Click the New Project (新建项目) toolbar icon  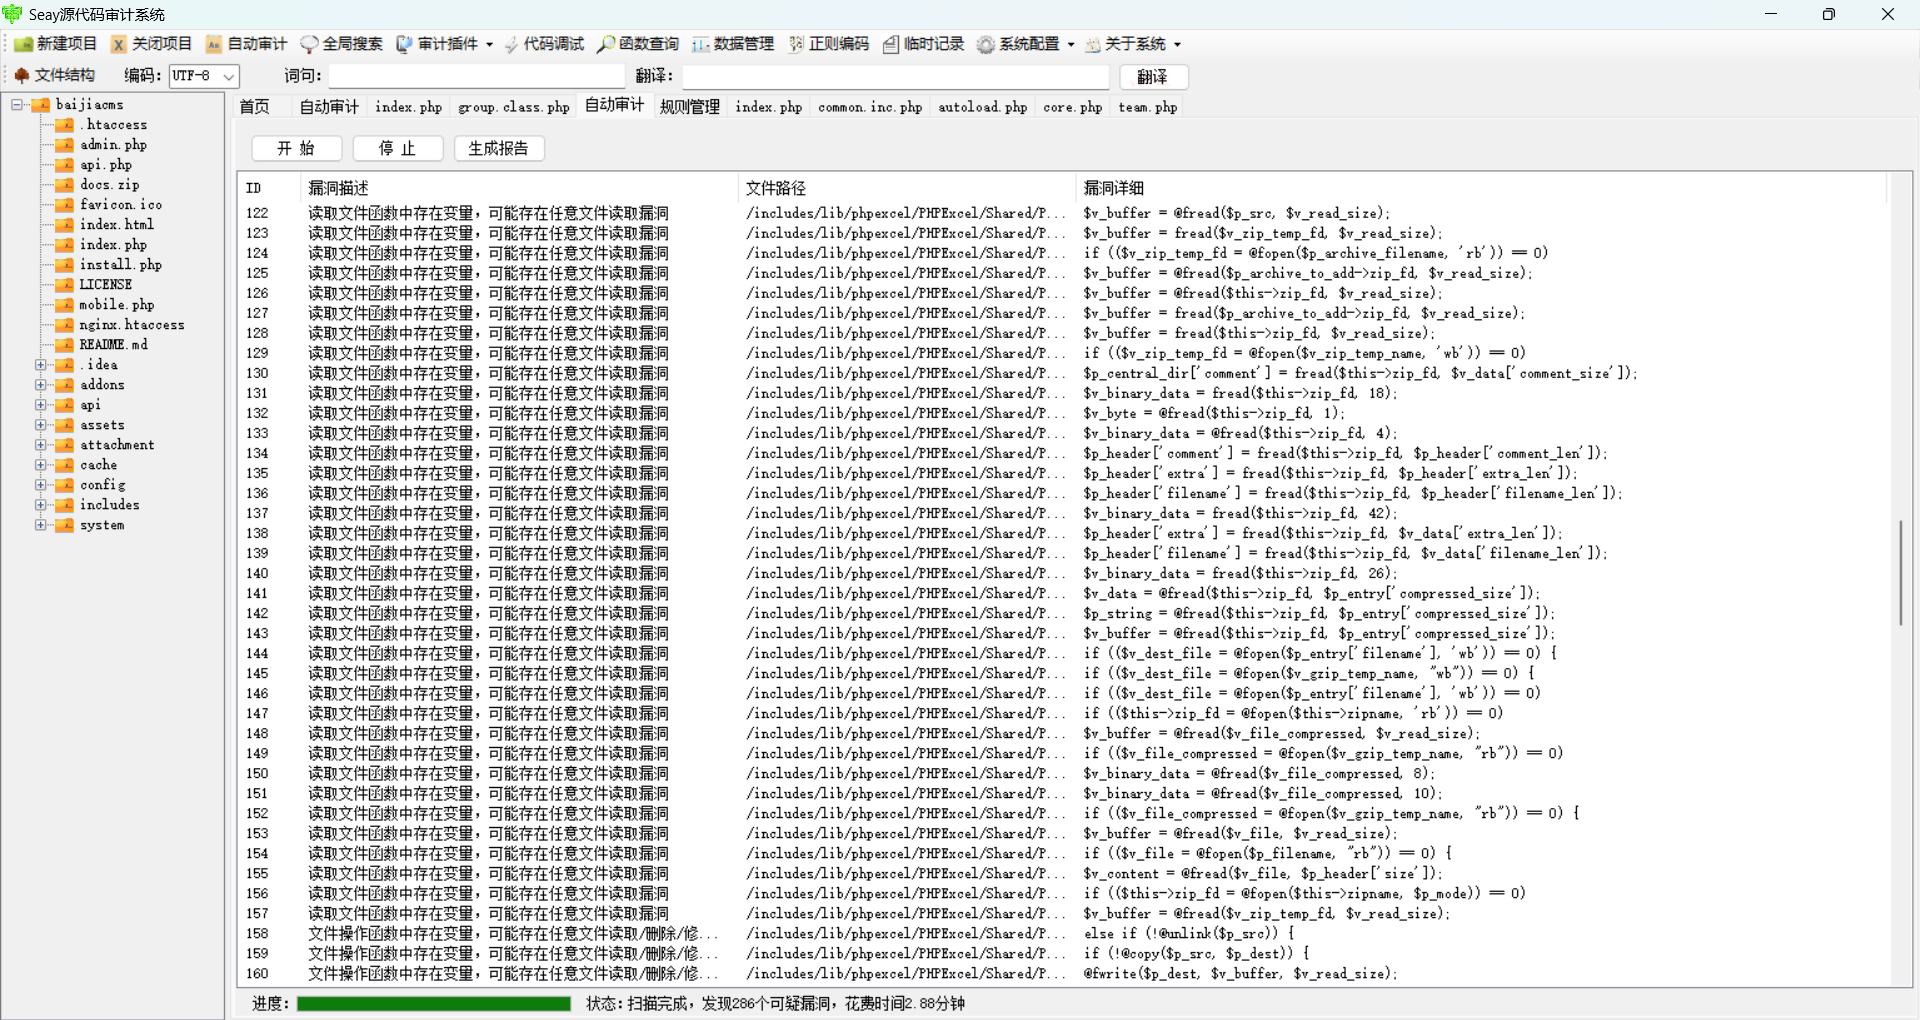coord(56,44)
